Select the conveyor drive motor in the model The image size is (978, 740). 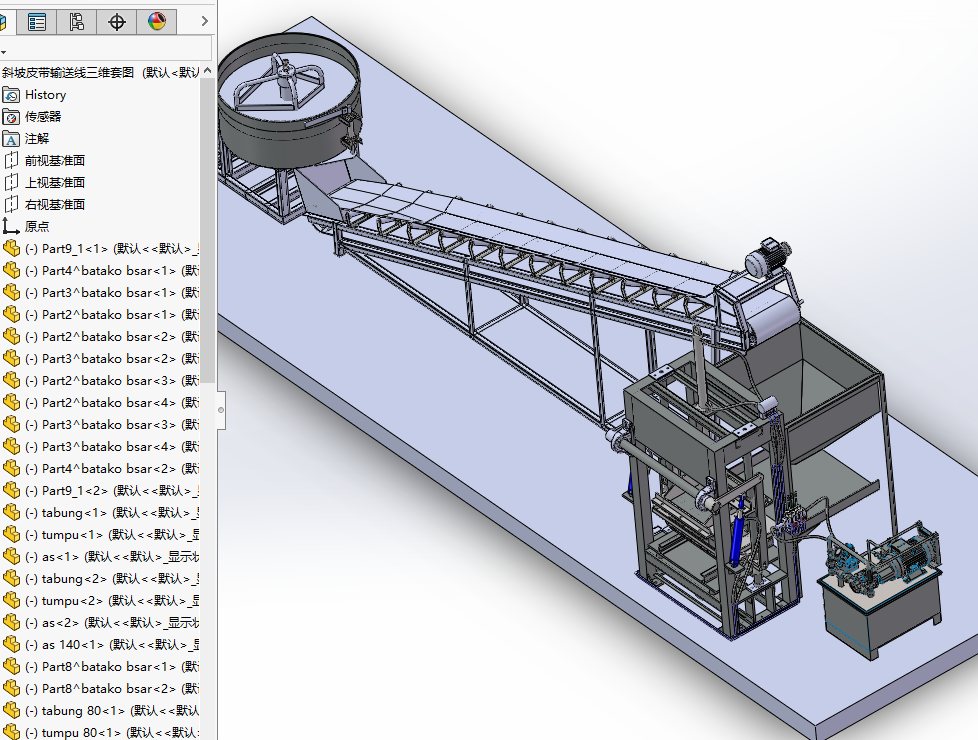(x=768, y=256)
